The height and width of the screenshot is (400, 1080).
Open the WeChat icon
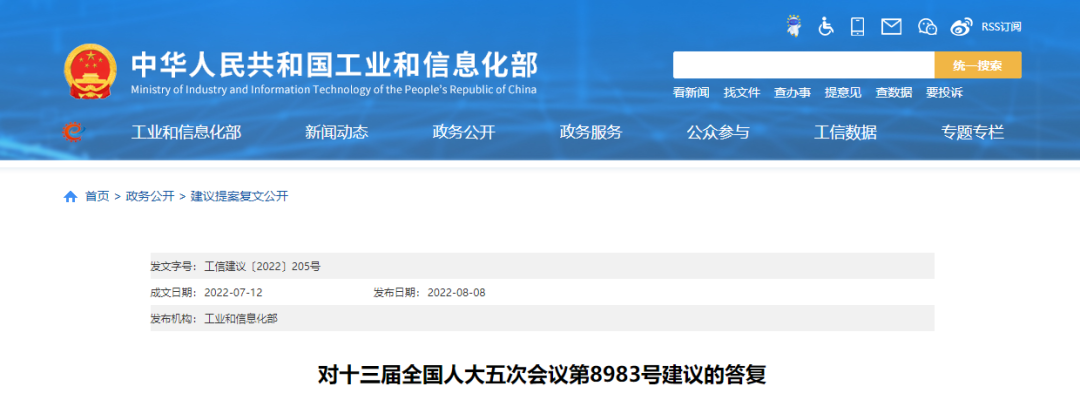pos(928,27)
